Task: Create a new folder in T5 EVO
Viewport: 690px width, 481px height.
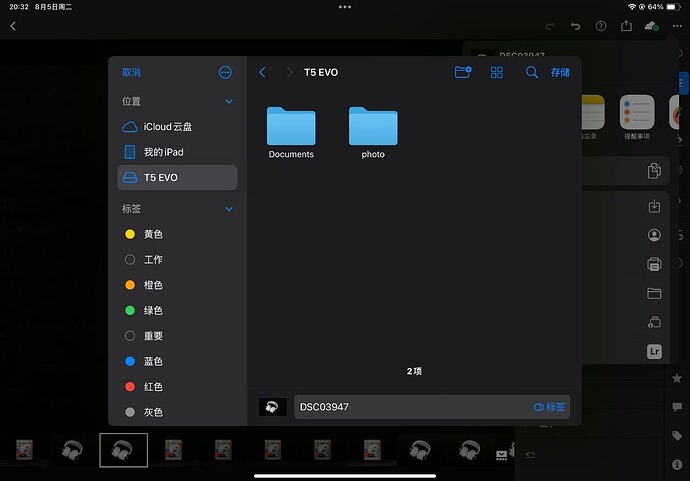Action: tap(462, 72)
